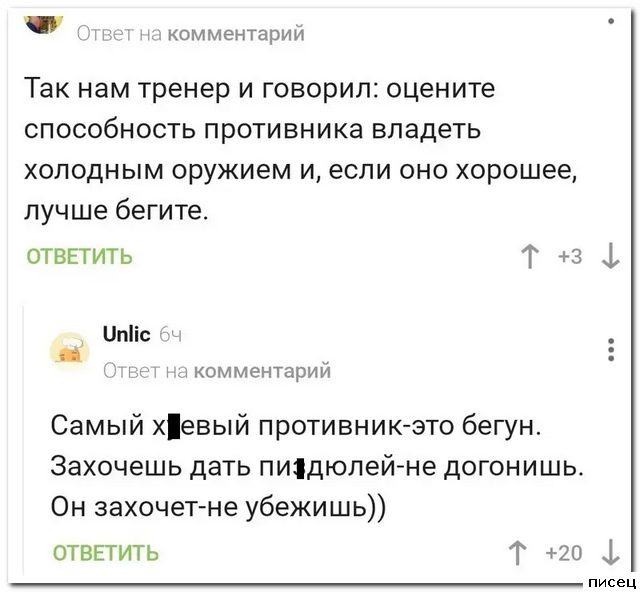640x592 pixels.
Task: Click the options dot at the top right
Action: 611,20
